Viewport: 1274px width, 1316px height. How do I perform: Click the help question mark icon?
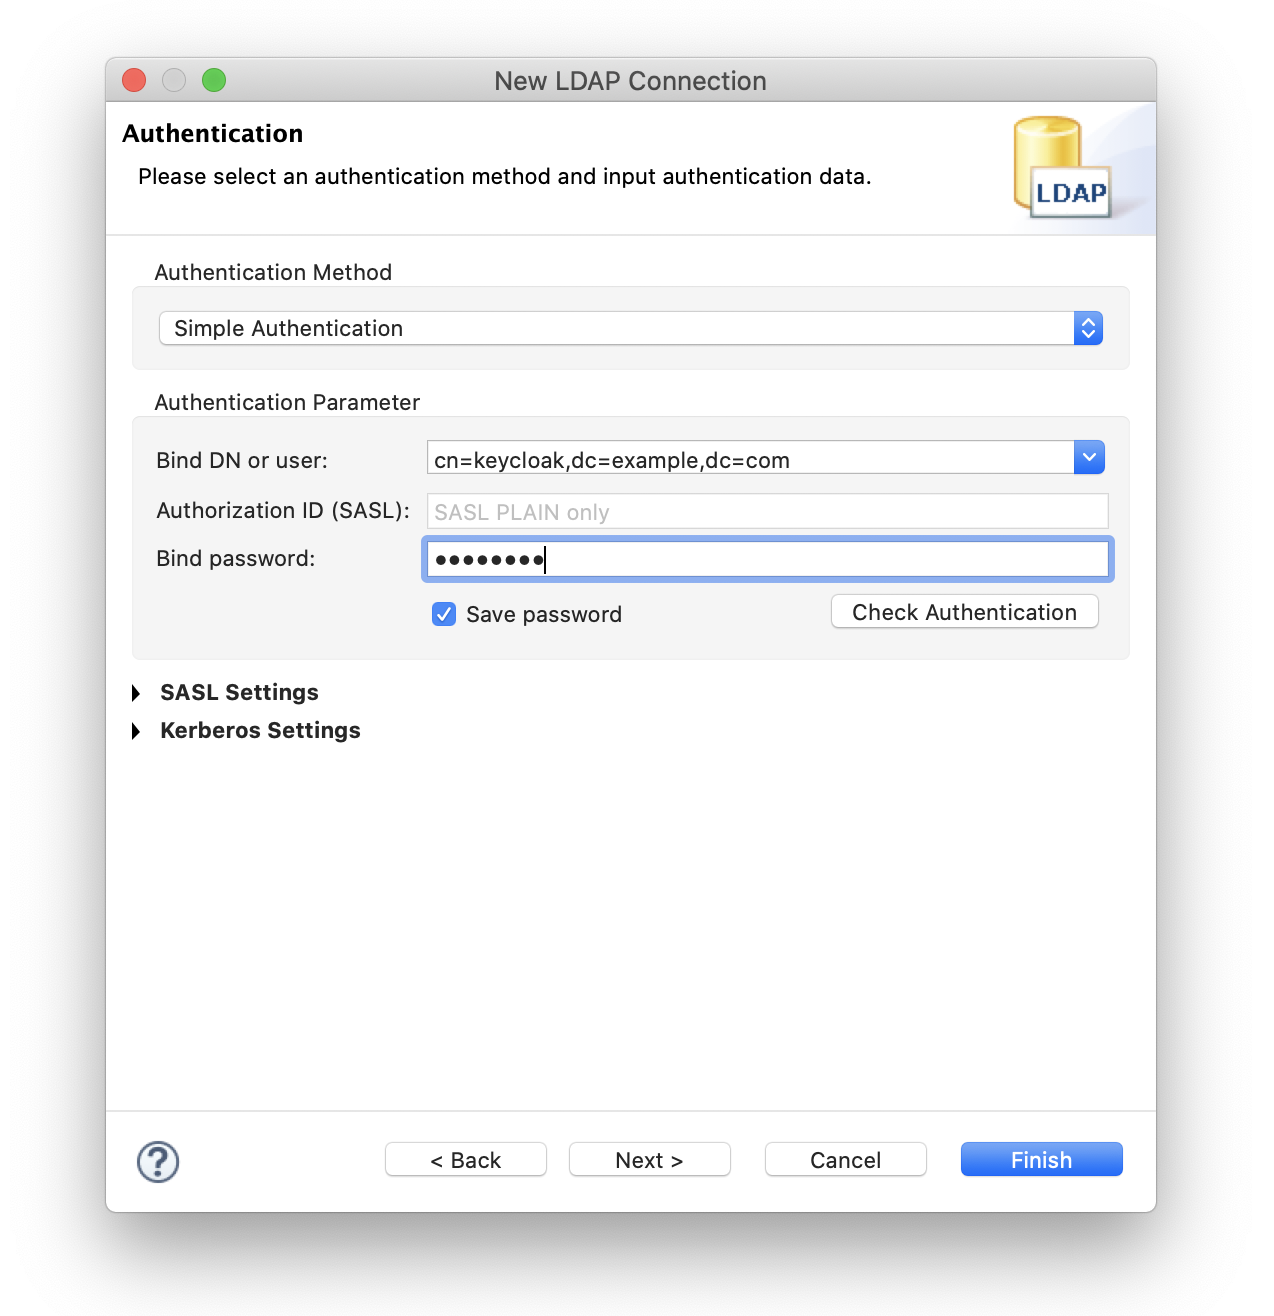pyautogui.click(x=158, y=1162)
